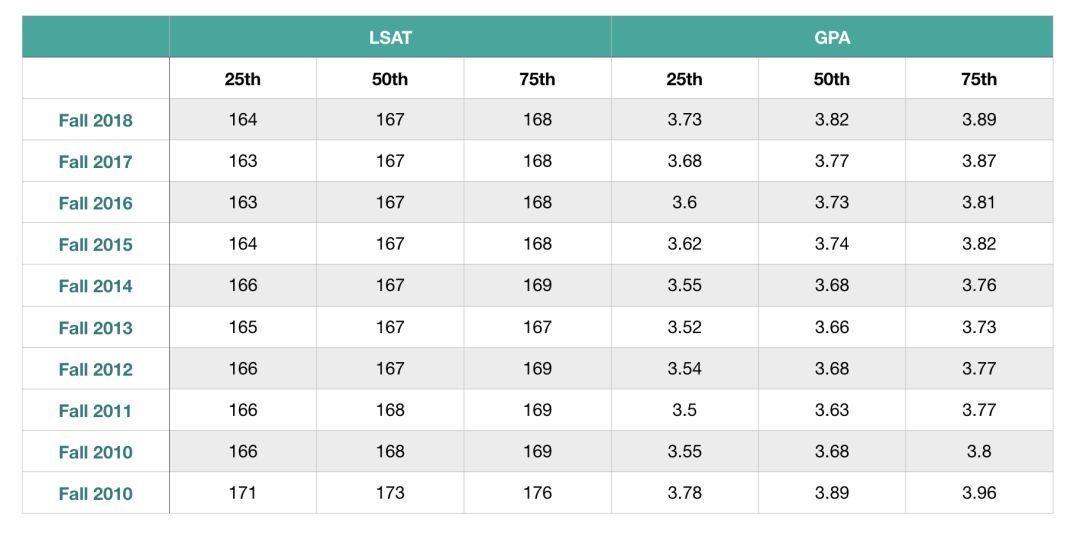Click the cell showing 171

pyautogui.click(x=242, y=493)
